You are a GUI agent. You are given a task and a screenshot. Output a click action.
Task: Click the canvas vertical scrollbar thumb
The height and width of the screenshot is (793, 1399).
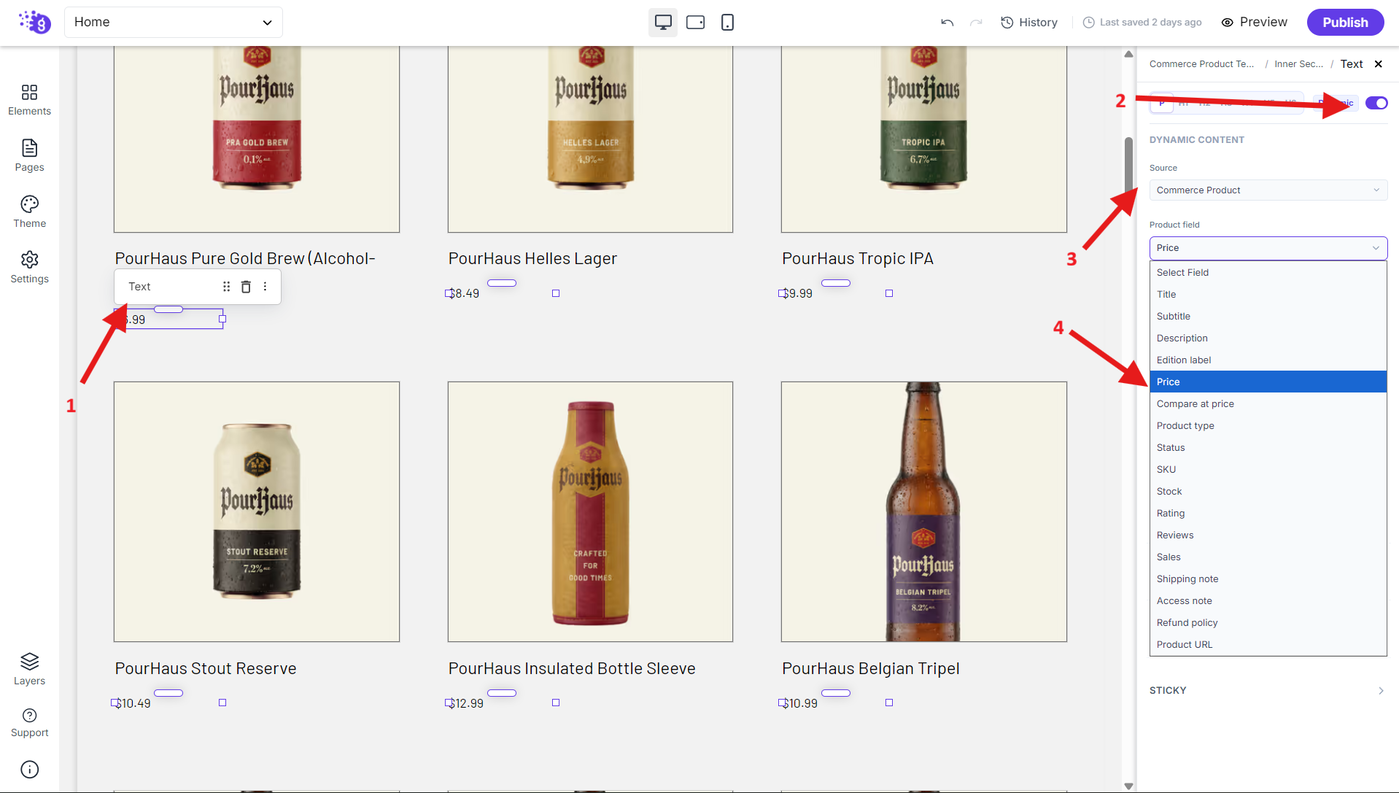(1129, 165)
